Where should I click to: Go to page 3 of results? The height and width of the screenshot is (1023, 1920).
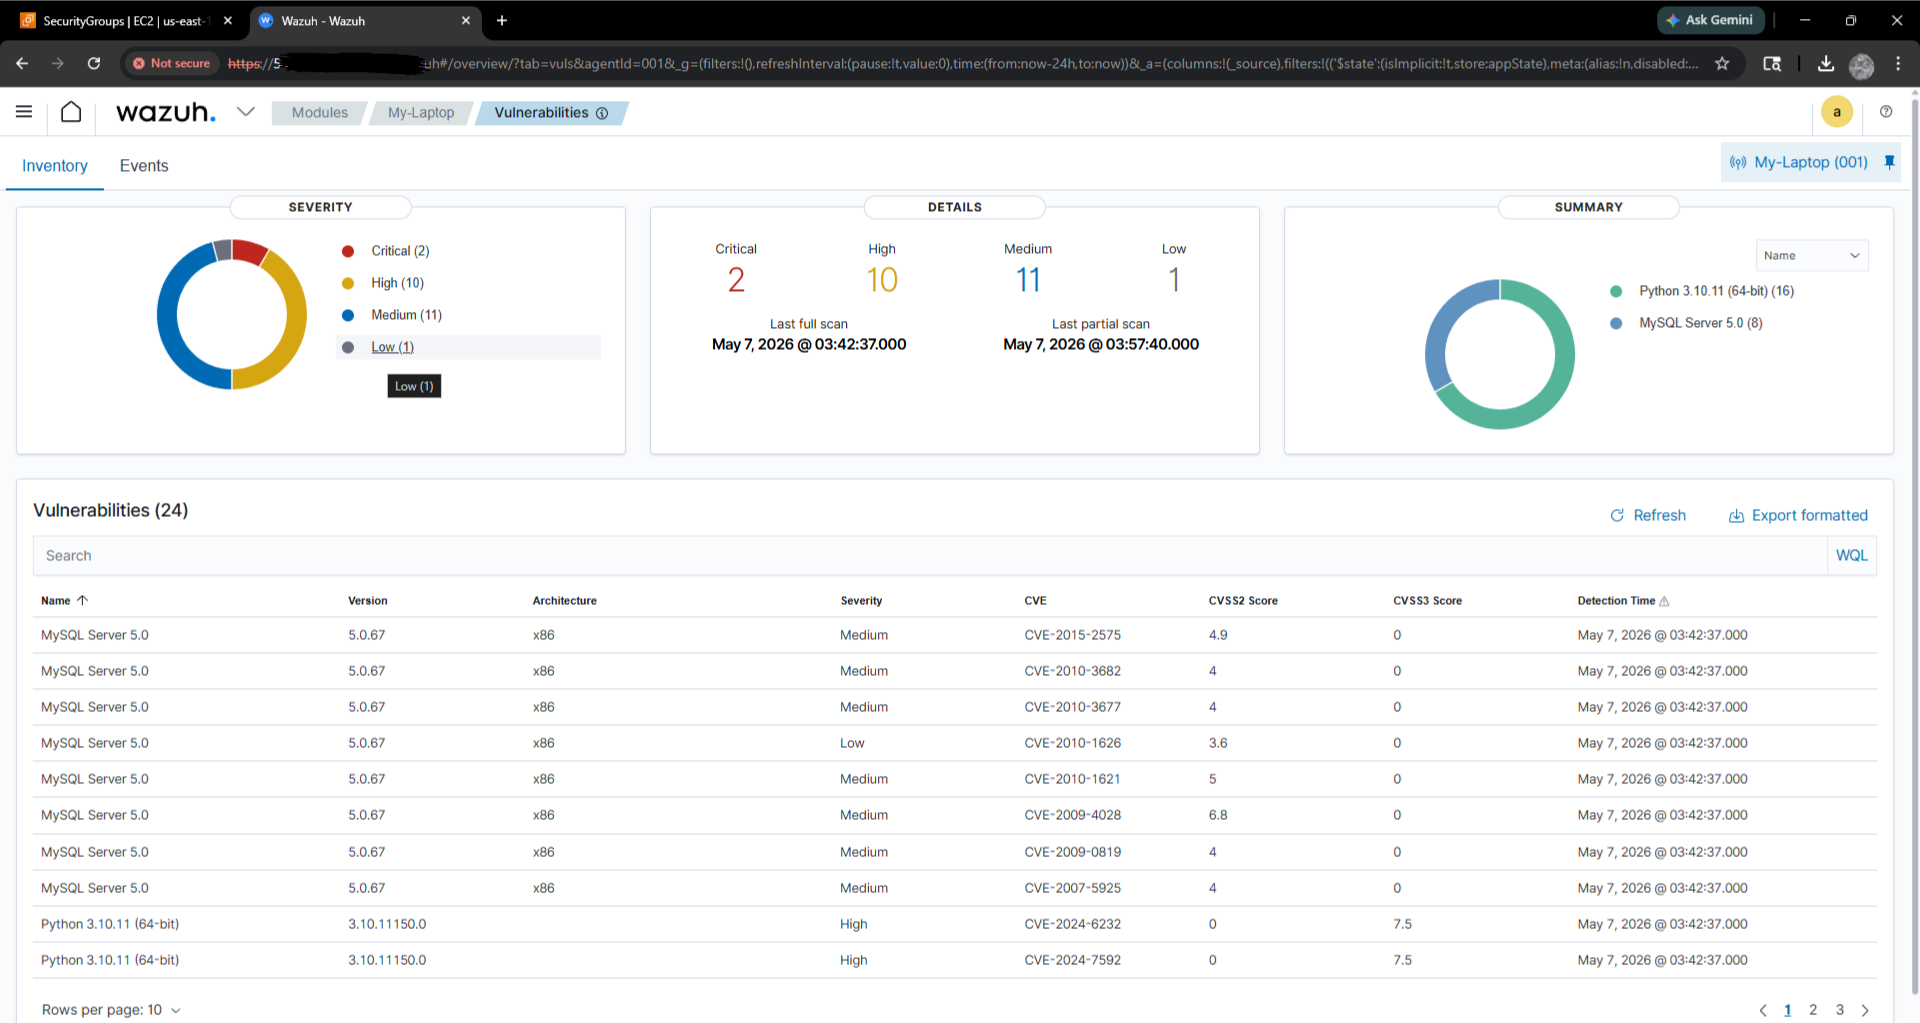pos(1840,1010)
